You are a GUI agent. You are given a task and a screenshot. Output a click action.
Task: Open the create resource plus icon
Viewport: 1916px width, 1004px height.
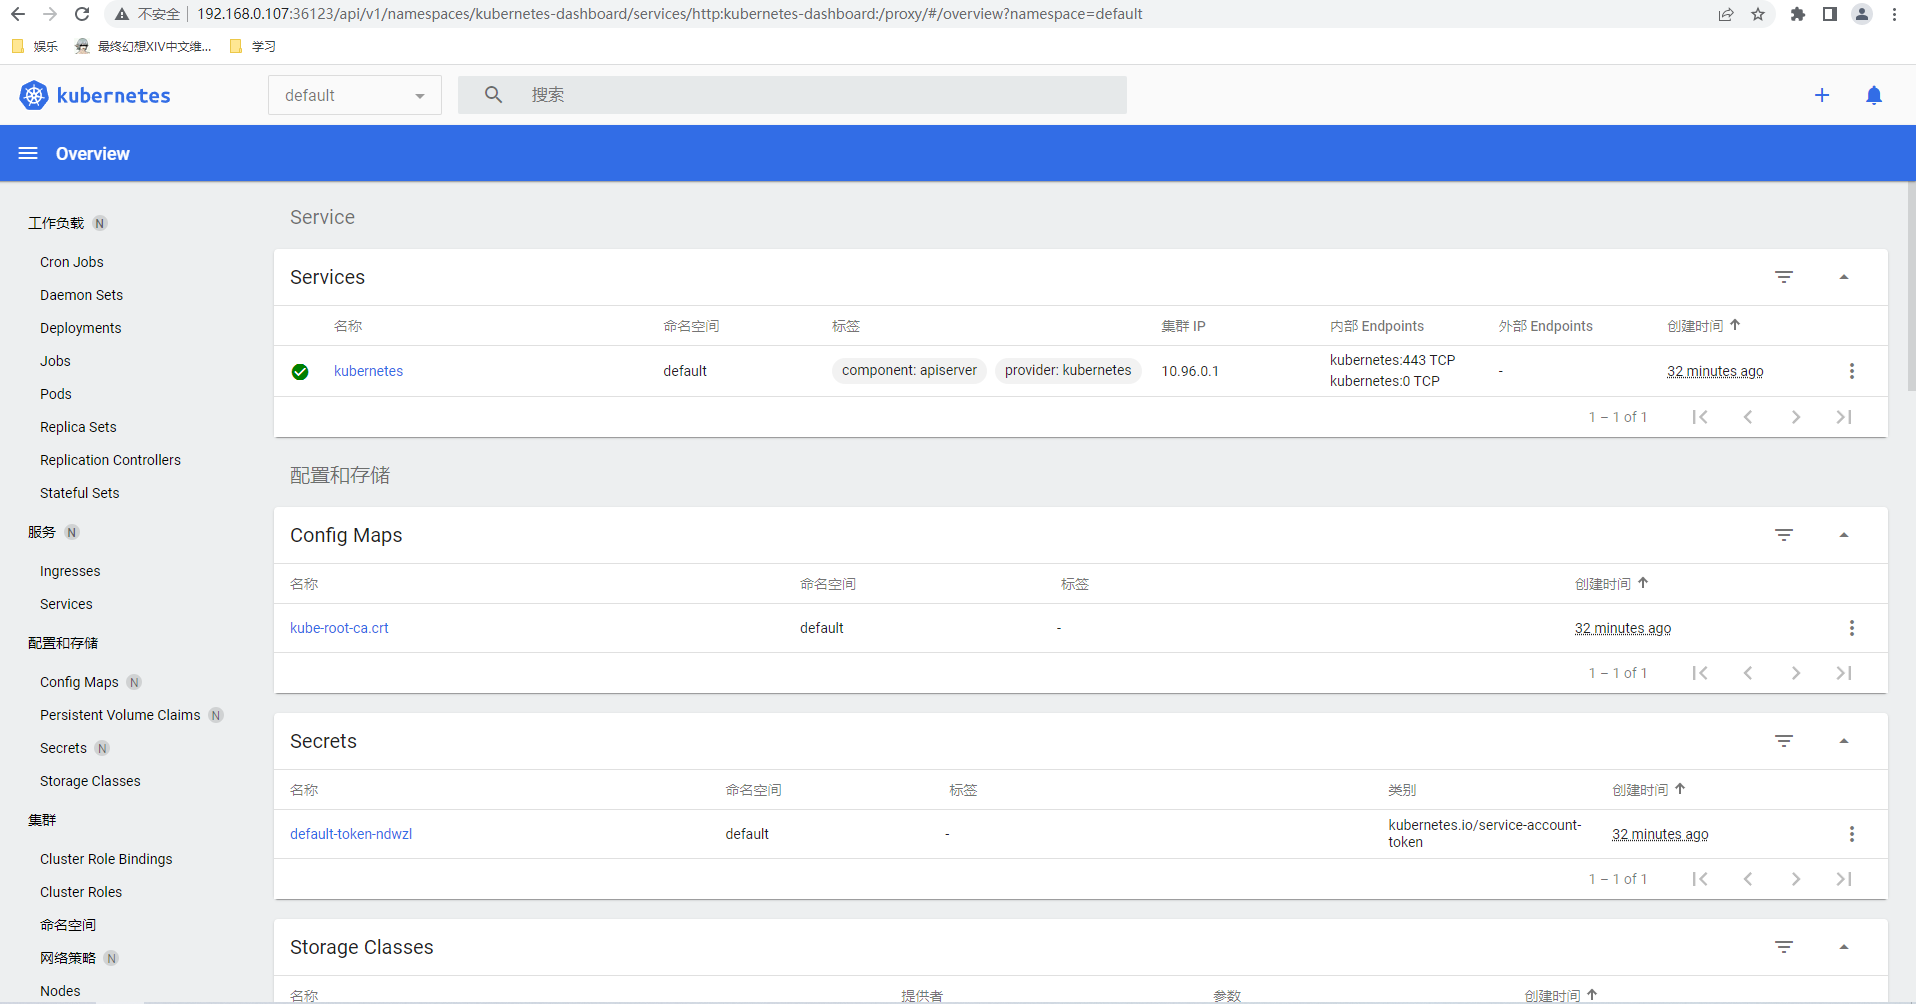pos(1822,95)
